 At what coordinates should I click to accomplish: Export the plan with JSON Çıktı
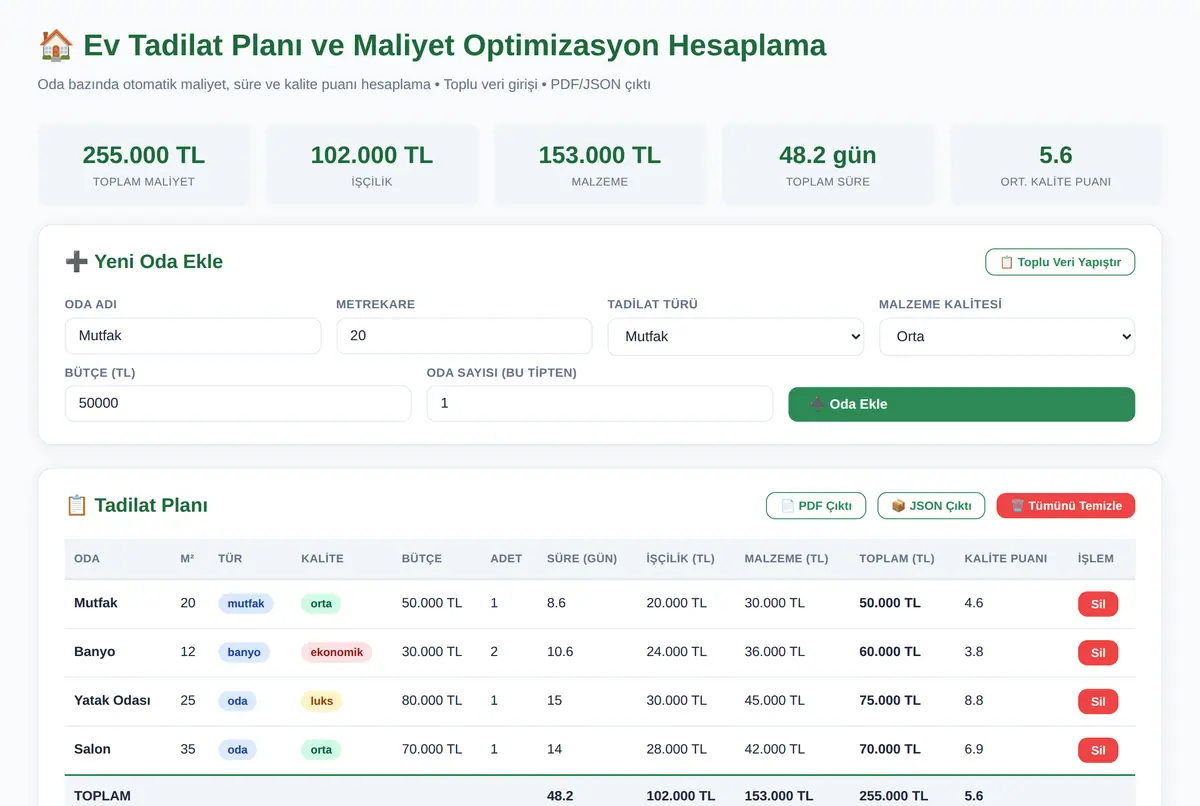click(x=931, y=506)
